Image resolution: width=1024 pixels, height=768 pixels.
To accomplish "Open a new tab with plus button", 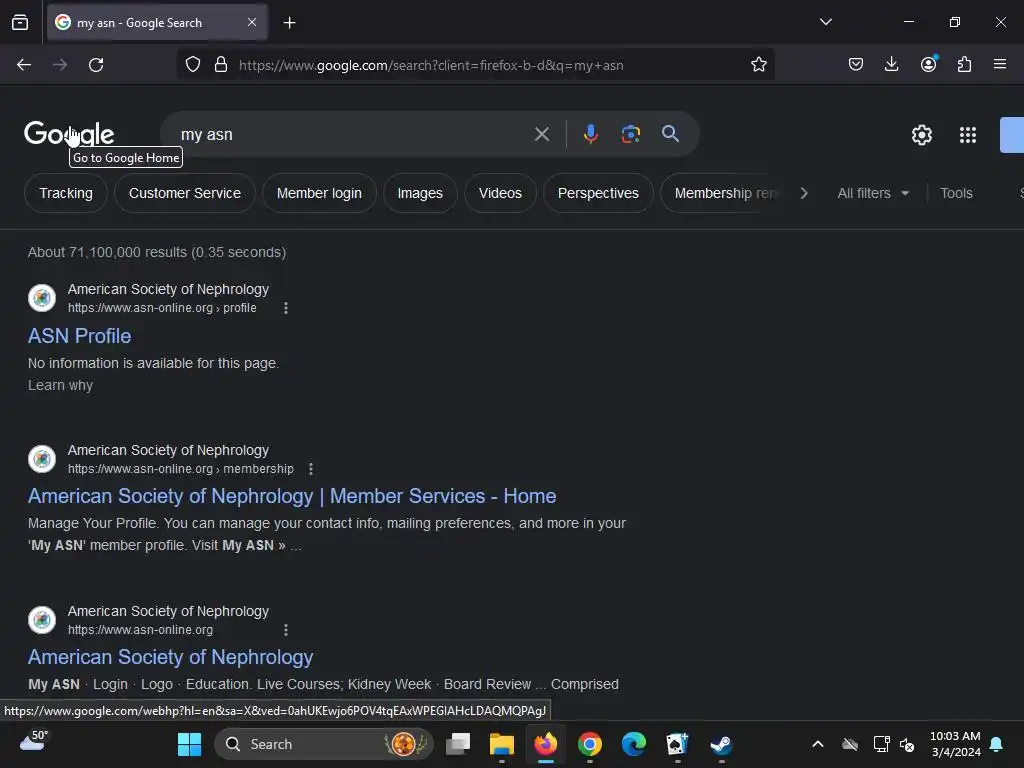I will click(289, 23).
